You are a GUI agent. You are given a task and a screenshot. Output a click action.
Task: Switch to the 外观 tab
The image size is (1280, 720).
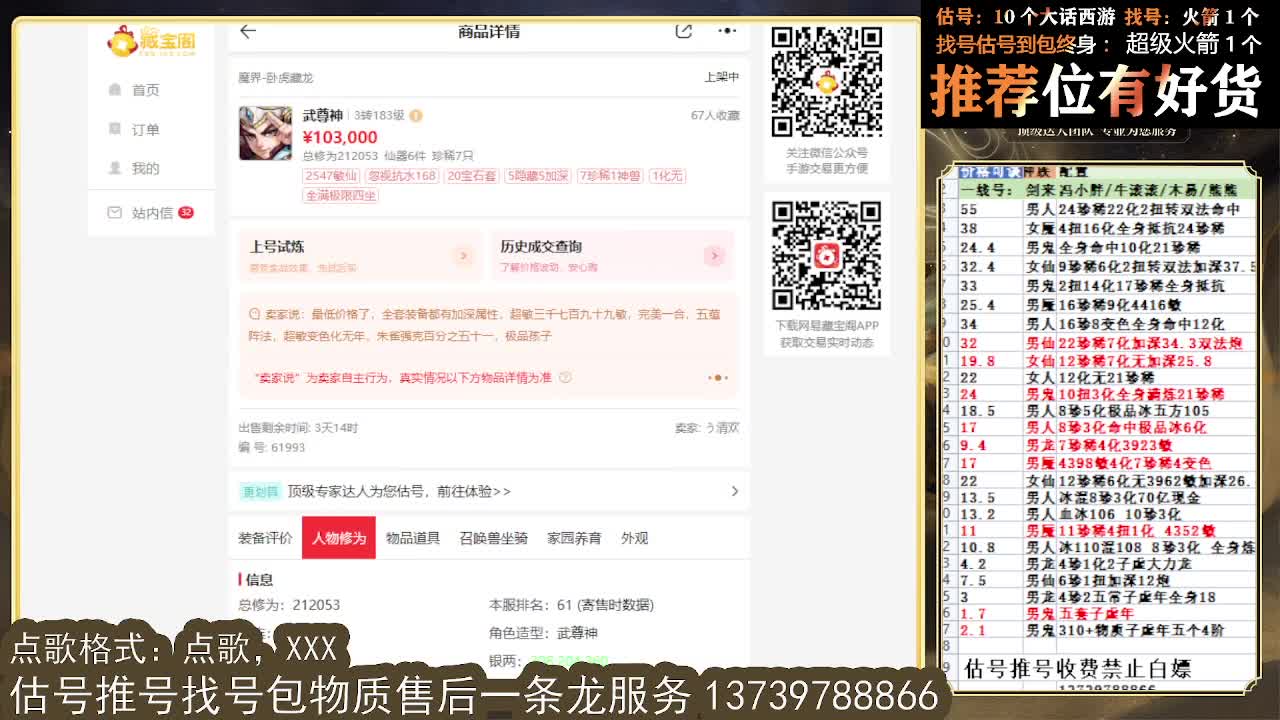(x=634, y=537)
